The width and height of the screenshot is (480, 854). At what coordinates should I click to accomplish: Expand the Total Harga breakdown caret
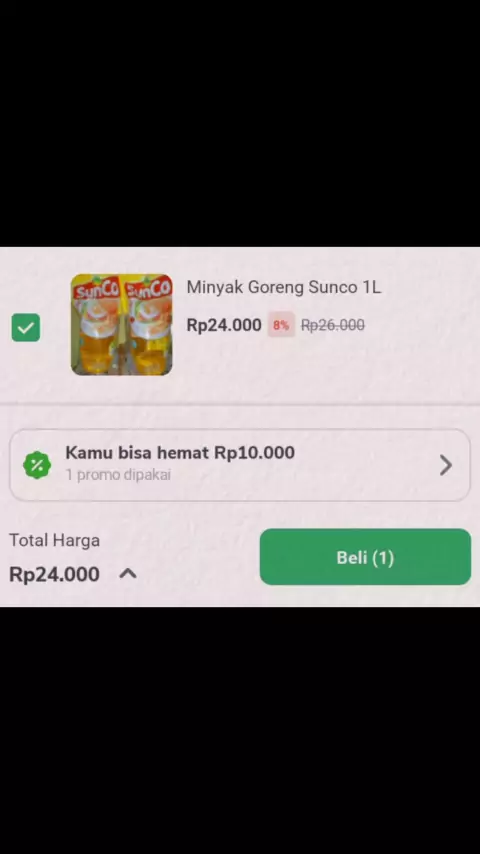(x=128, y=574)
